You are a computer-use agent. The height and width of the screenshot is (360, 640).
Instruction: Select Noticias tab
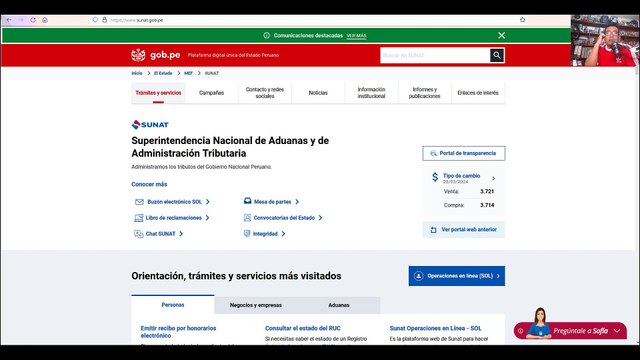pyautogui.click(x=318, y=93)
